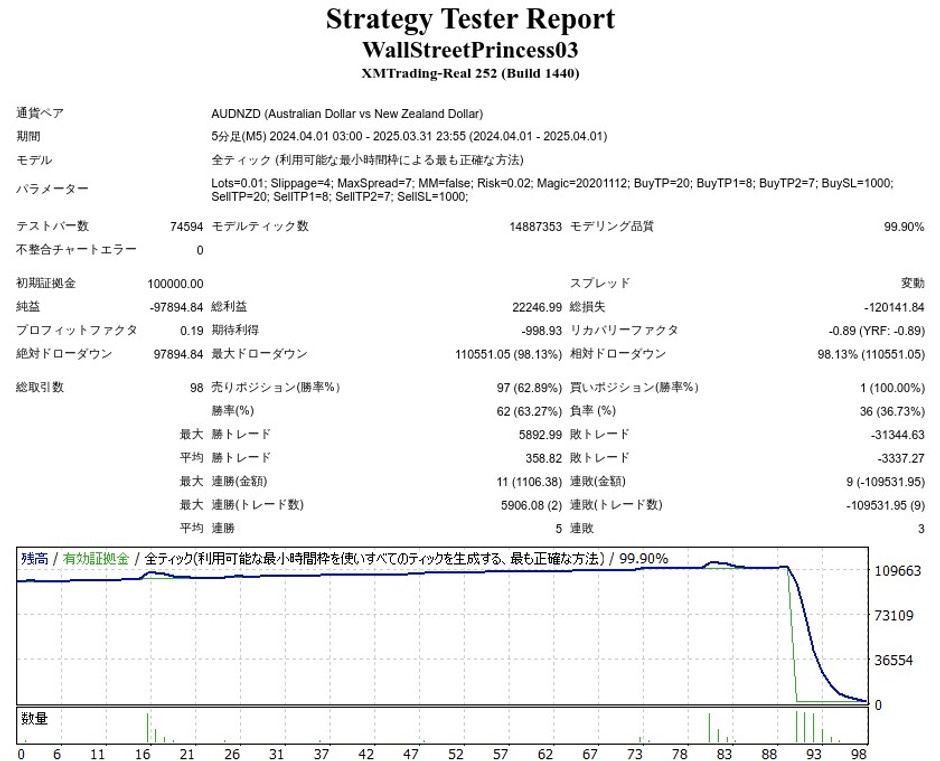
Task: Click expected payoff value -998.93
Action: 542,330
